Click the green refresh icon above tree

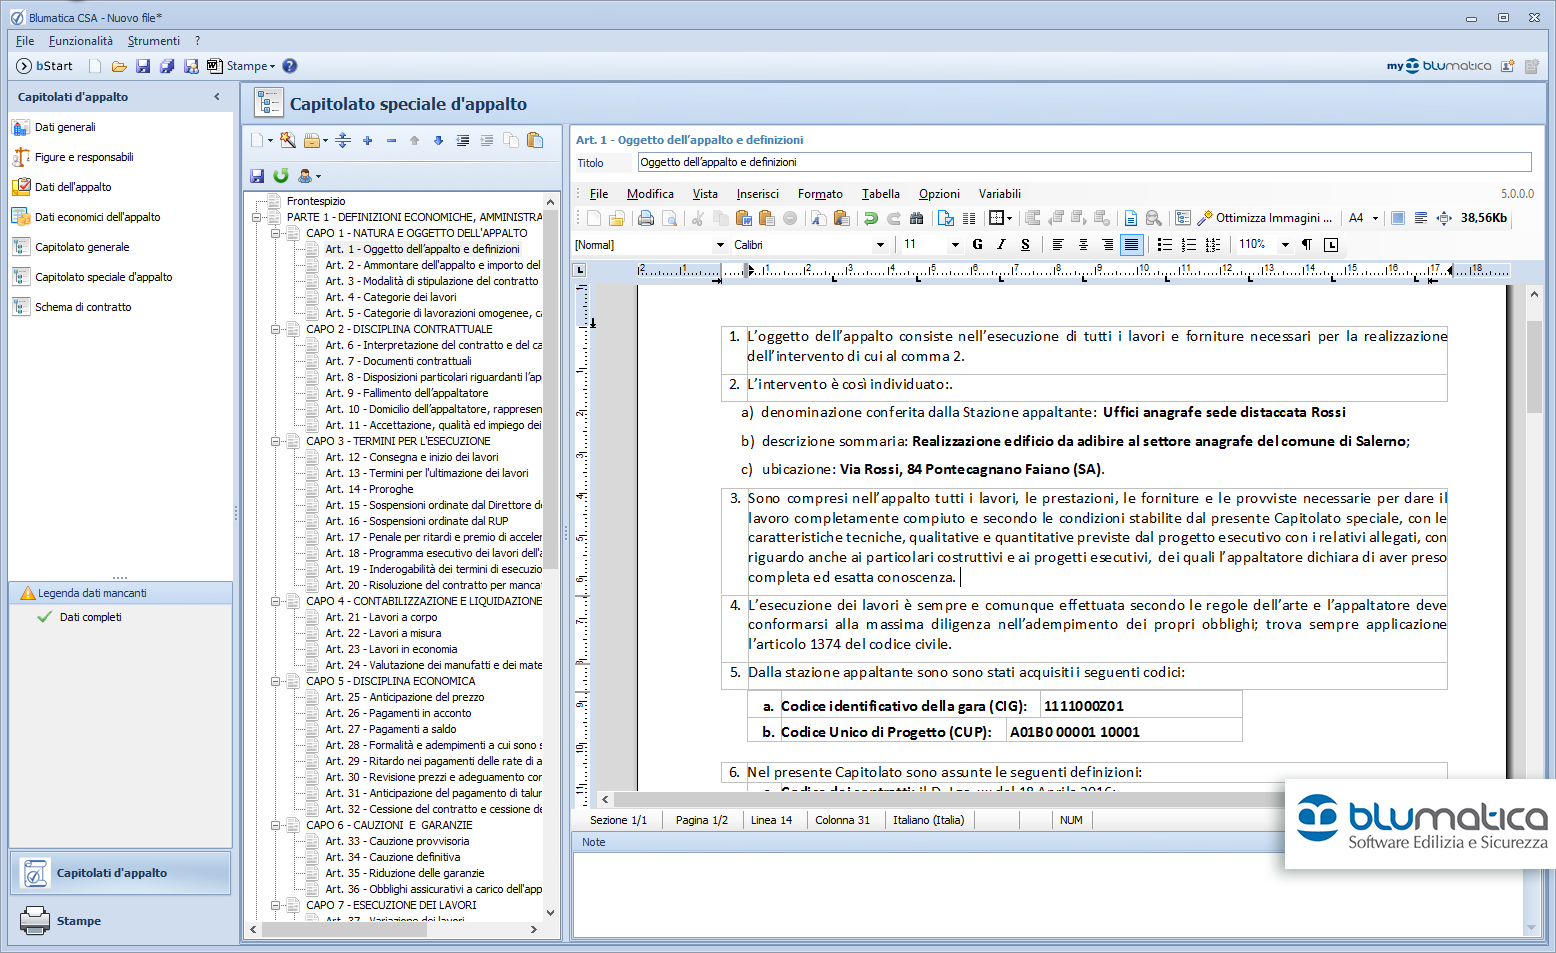click(281, 176)
